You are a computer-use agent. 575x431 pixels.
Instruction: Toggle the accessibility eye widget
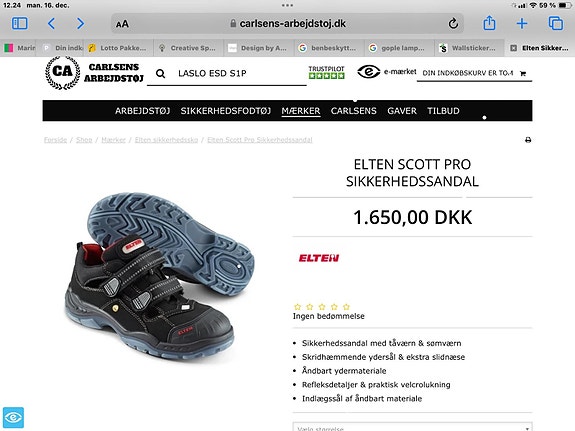click(x=13, y=417)
